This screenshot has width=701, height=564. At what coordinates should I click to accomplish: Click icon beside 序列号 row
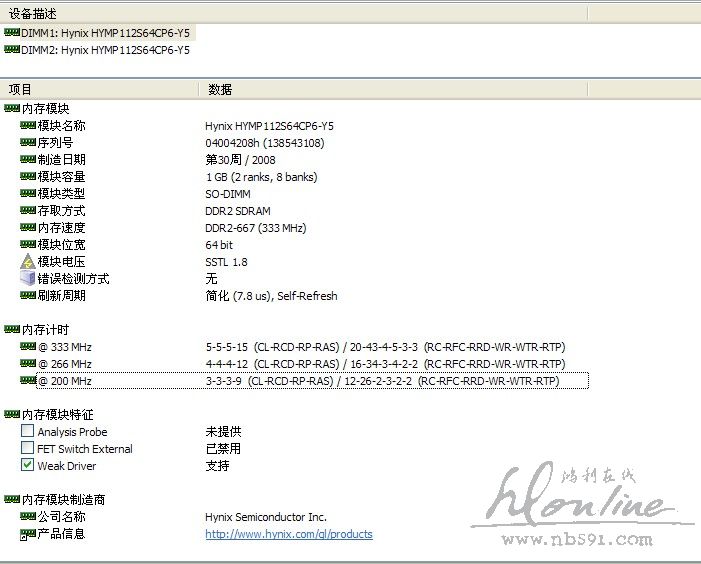click(28, 142)
